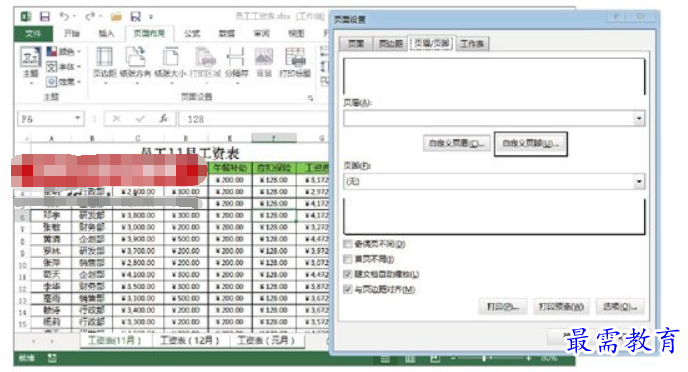
Task: Switch to sheet tab 工资表(元月)
Action: click(x=266, y=340)
